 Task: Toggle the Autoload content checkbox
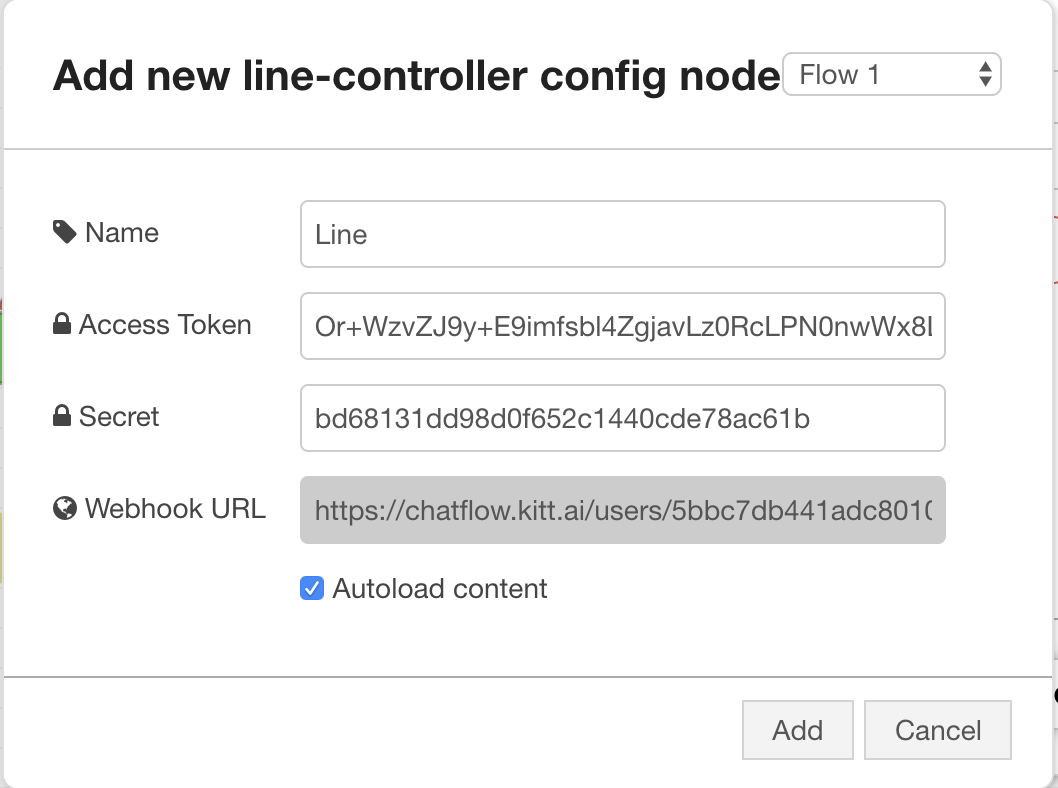[312, 588]
